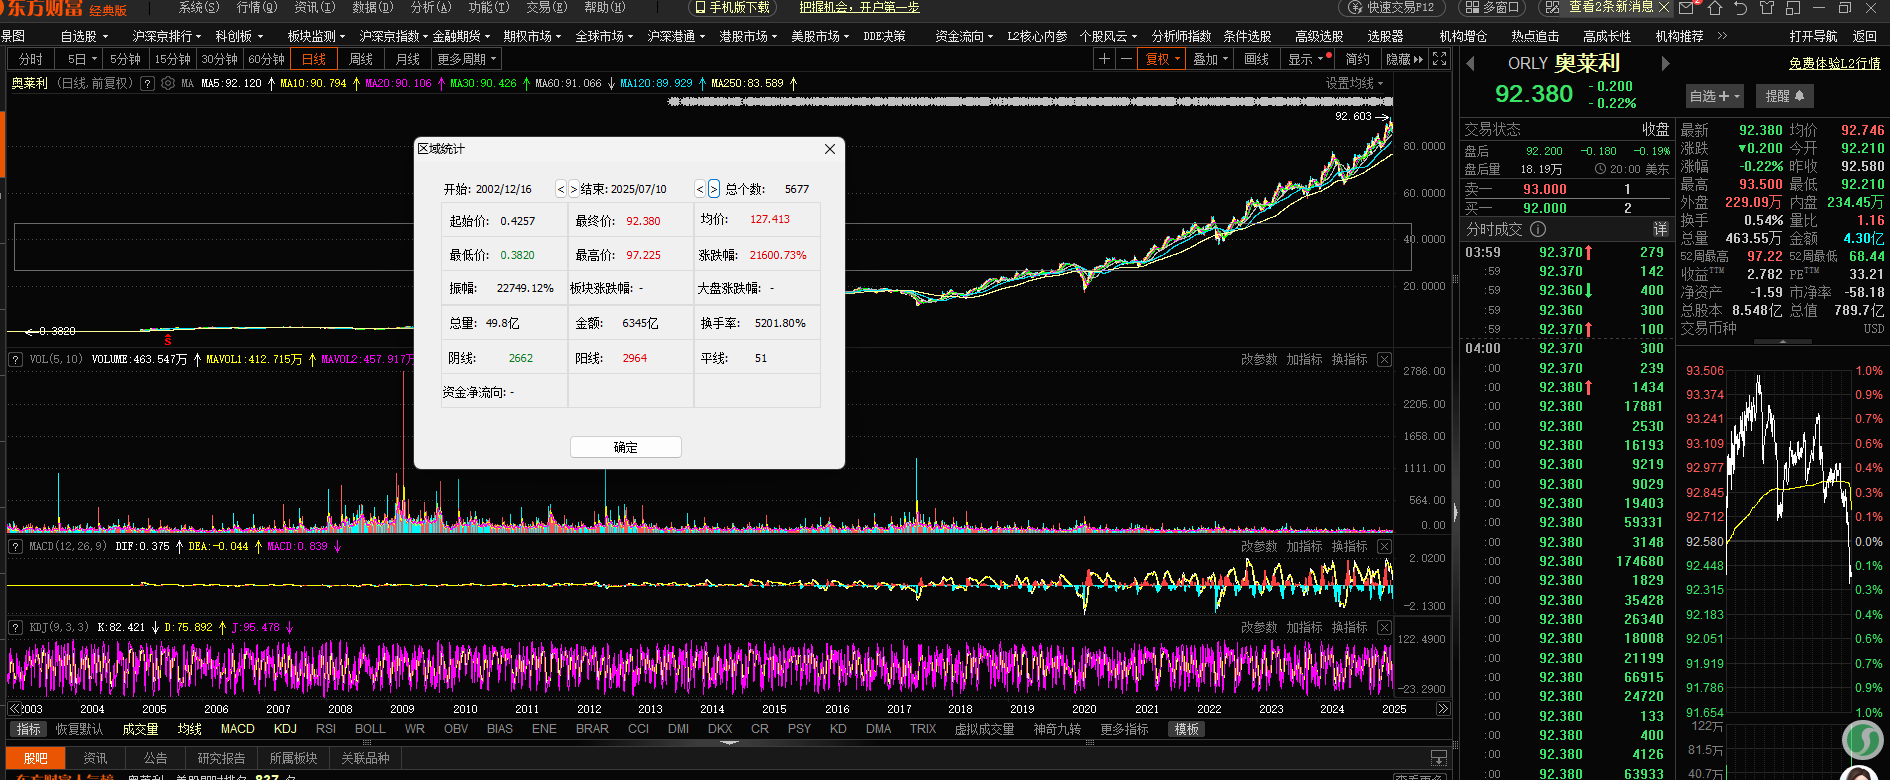This screenshot has height=780, width=1890.
Task: Open the 详 details button in 分时成交
Action: coord(1660,229)
